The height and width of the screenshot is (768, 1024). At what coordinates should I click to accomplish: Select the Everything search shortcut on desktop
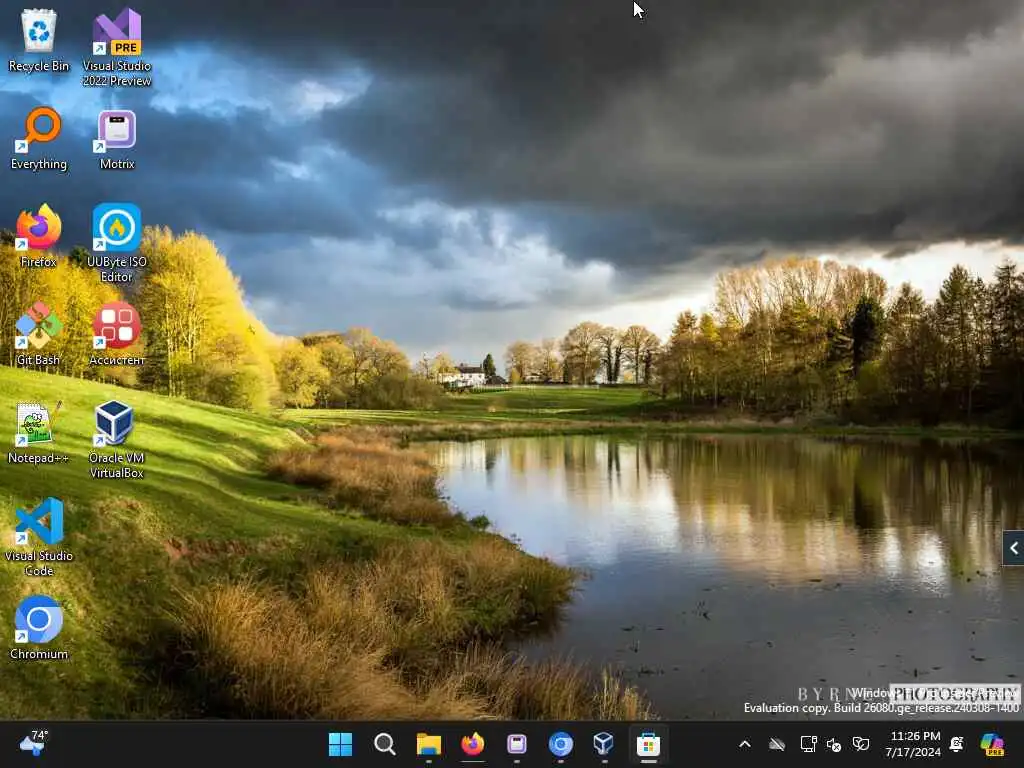pos(39,138)
